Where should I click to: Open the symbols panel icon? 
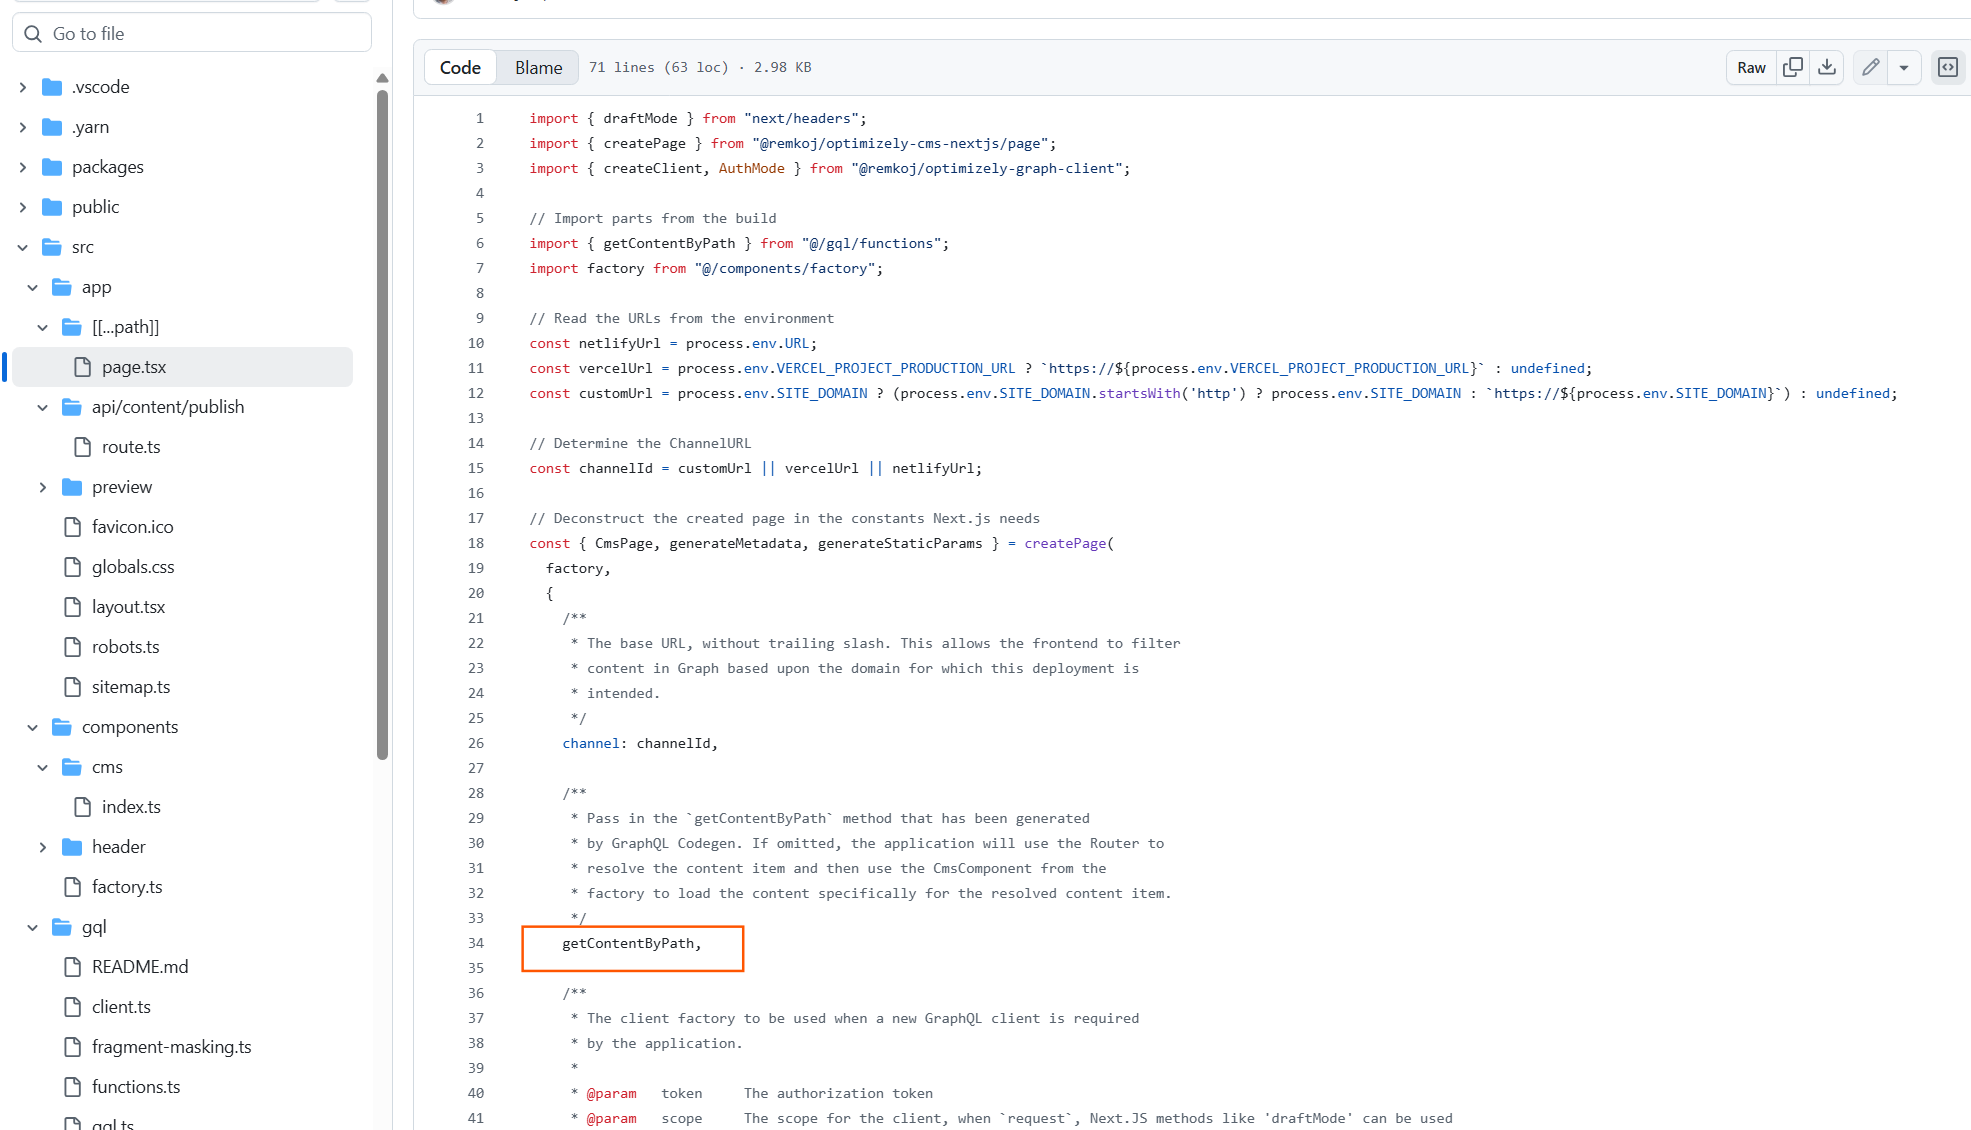point(1948,67)
